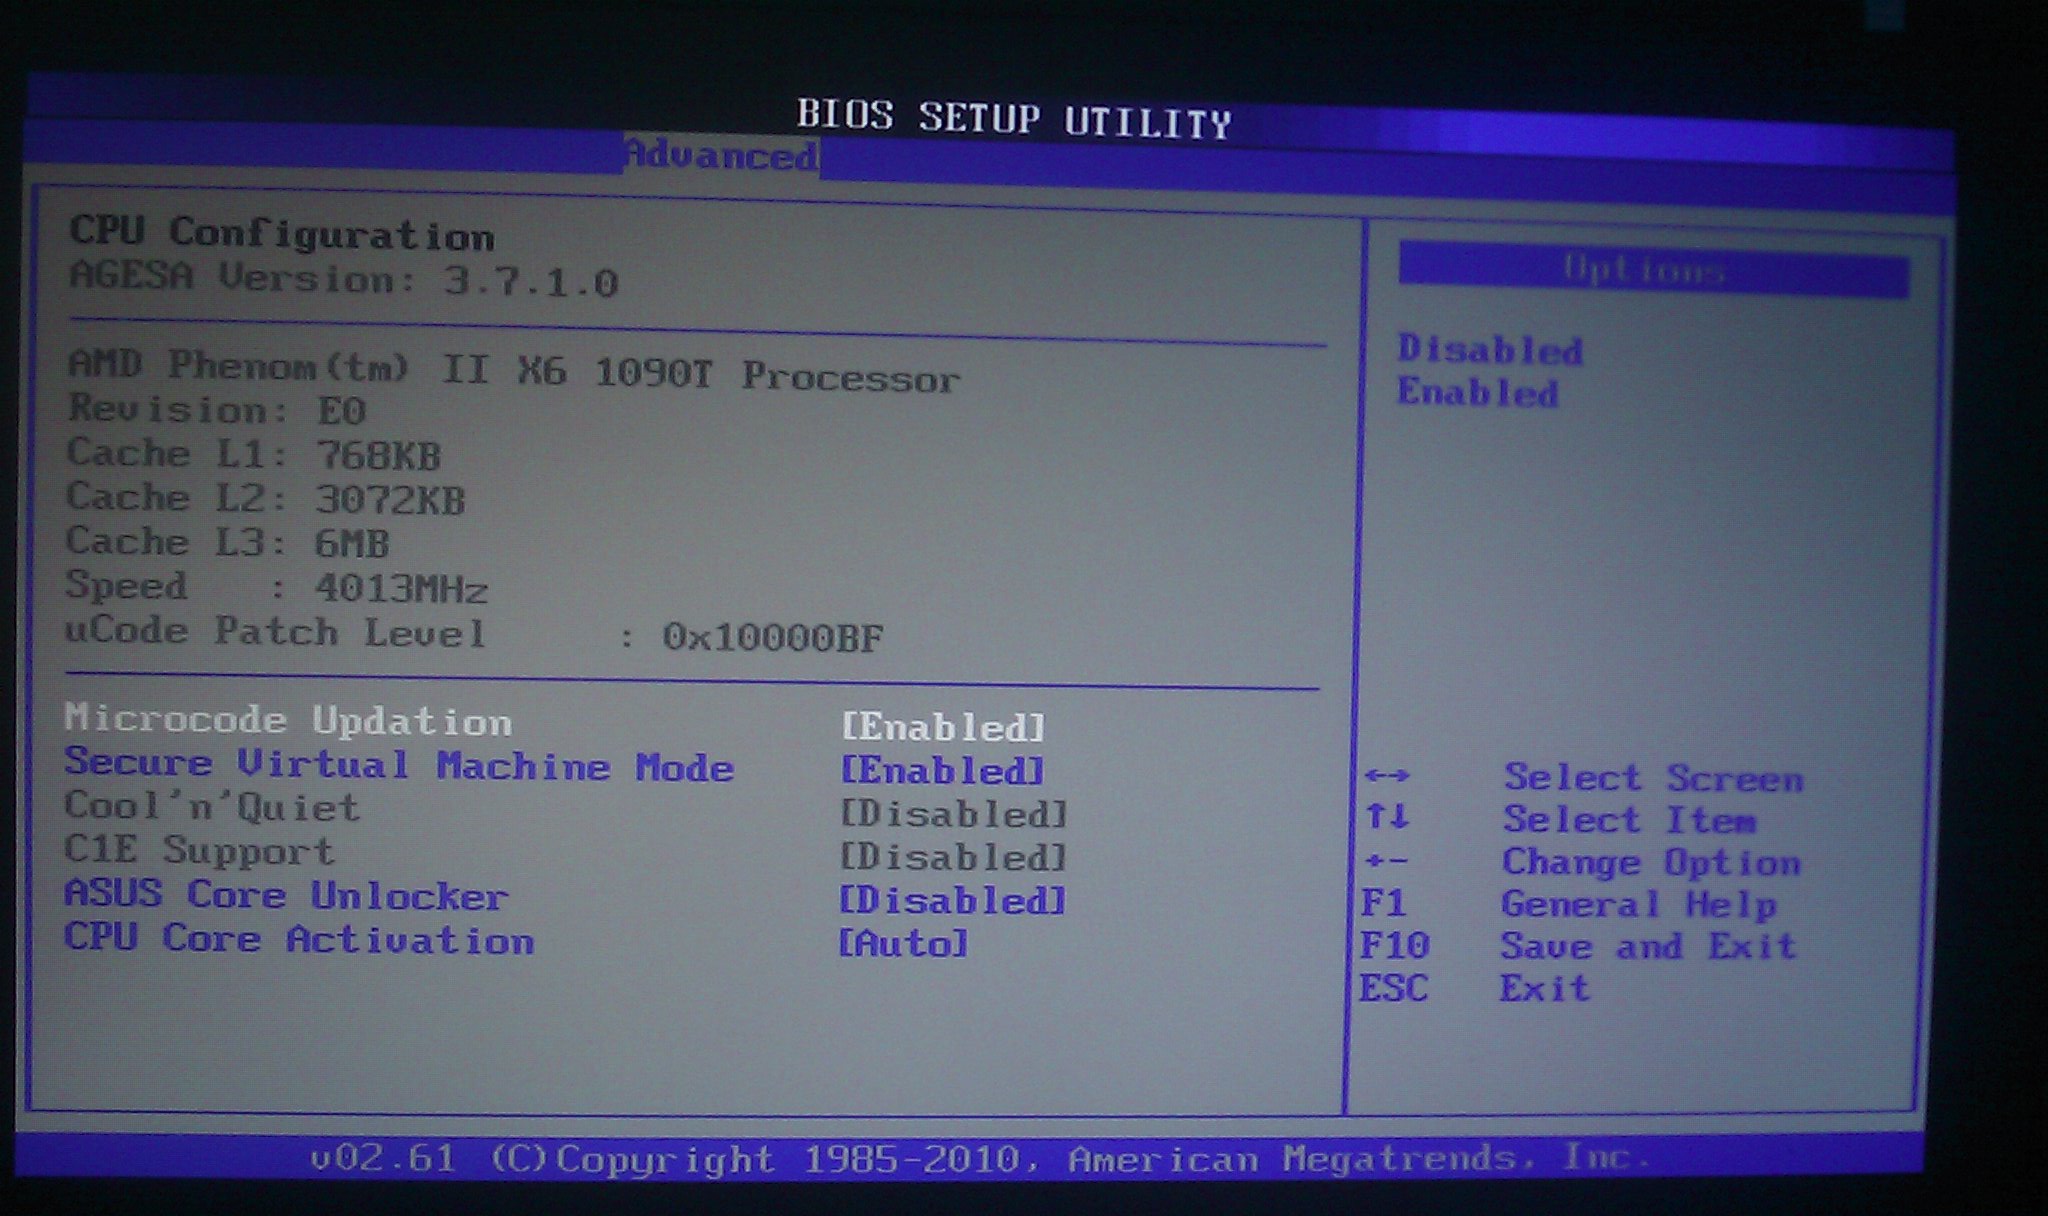Open CPU Core Activation Auto dropdown
Screen dimensions: 2048x1216
point(903,943)
